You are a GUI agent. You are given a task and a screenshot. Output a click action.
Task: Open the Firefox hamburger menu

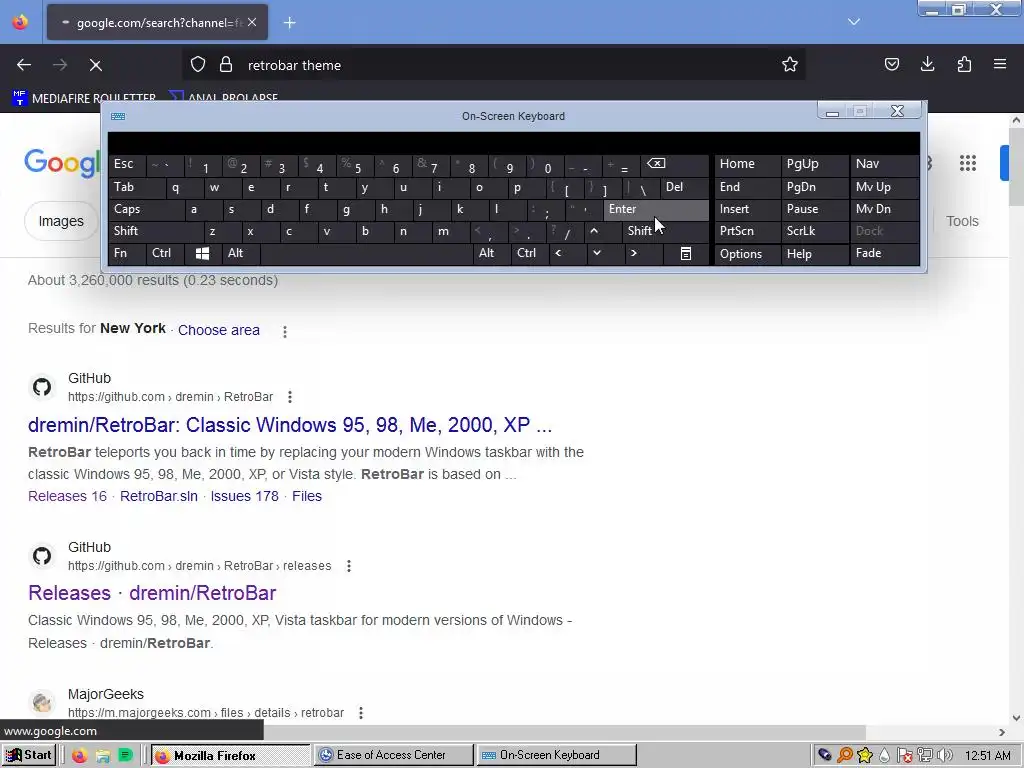click(x=1000, y=64)
